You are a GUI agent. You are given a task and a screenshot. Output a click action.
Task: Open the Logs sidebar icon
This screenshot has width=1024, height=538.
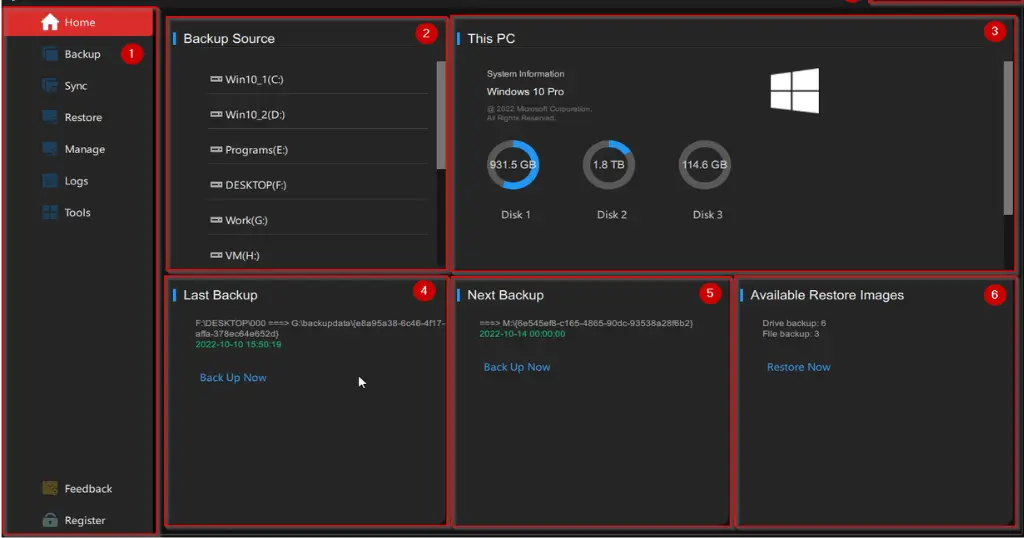click(x=50, y=181)
